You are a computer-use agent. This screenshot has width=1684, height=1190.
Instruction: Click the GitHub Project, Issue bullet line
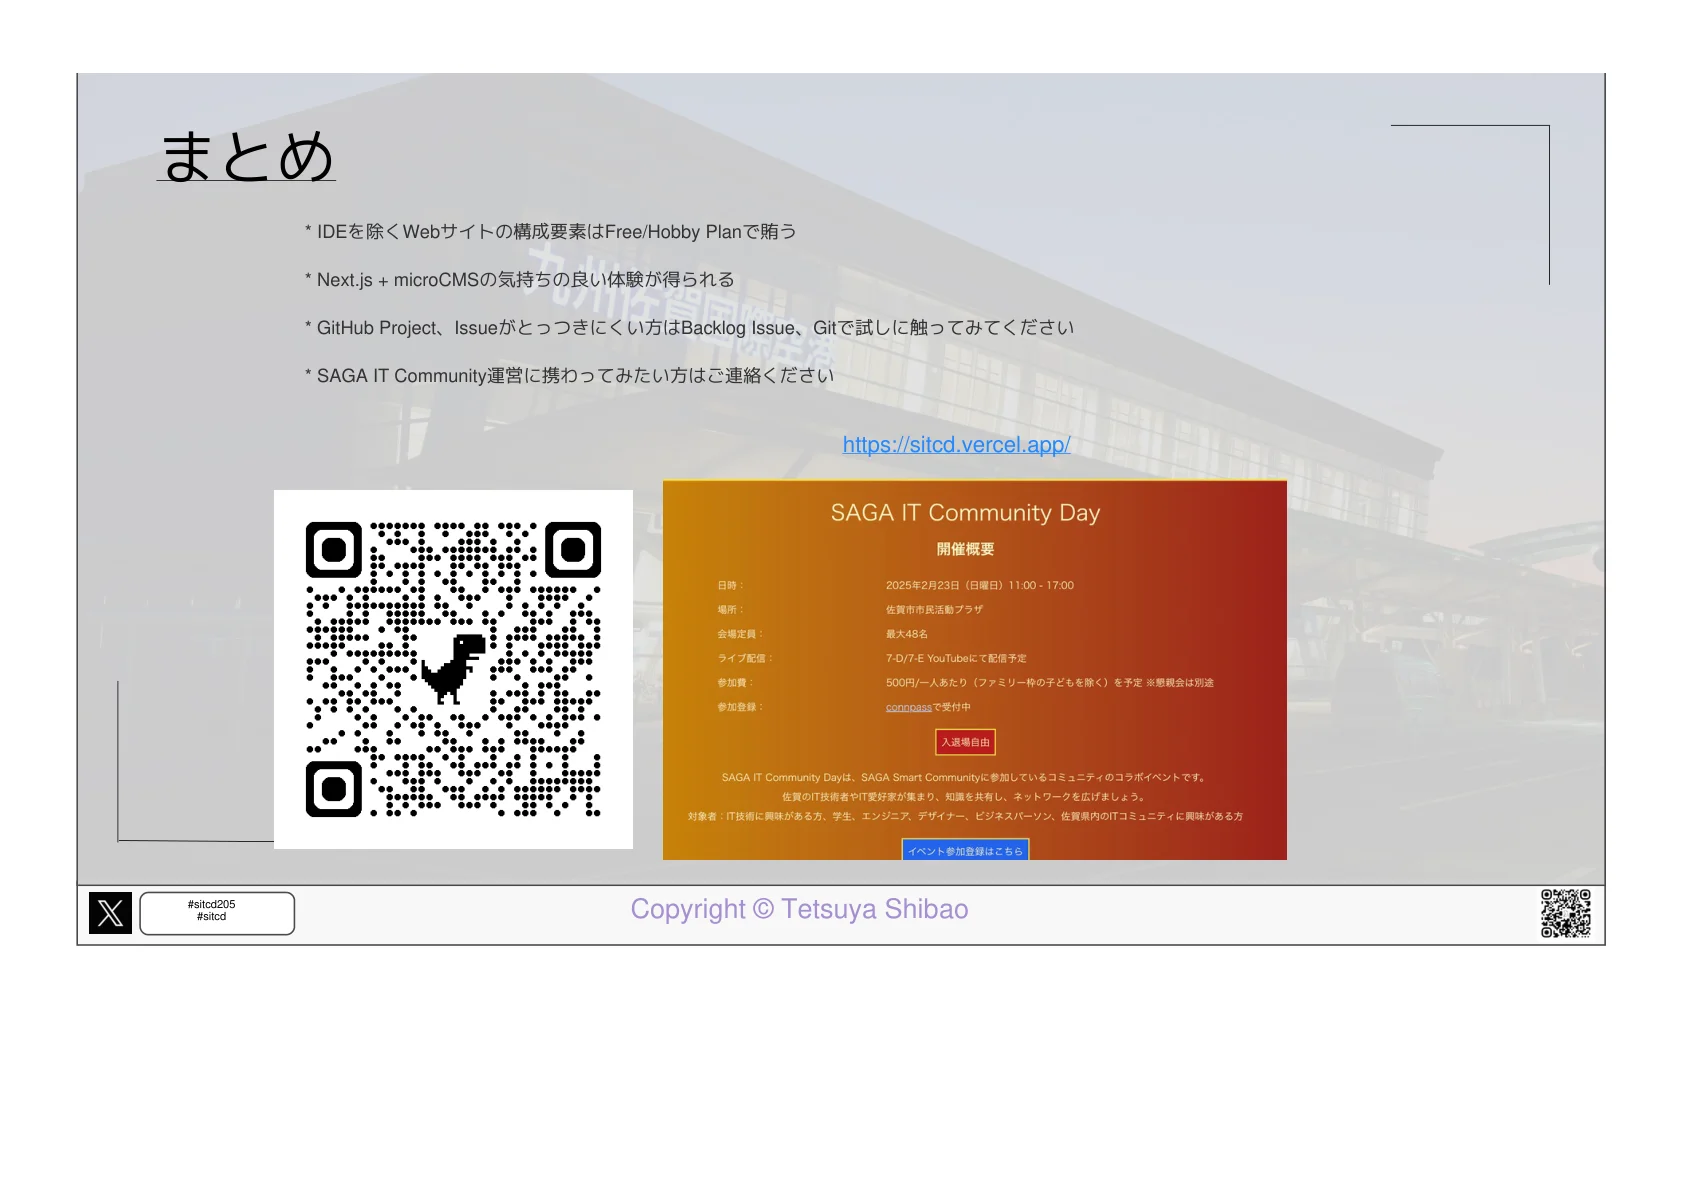pyautogui.click(x=690, y=328)
